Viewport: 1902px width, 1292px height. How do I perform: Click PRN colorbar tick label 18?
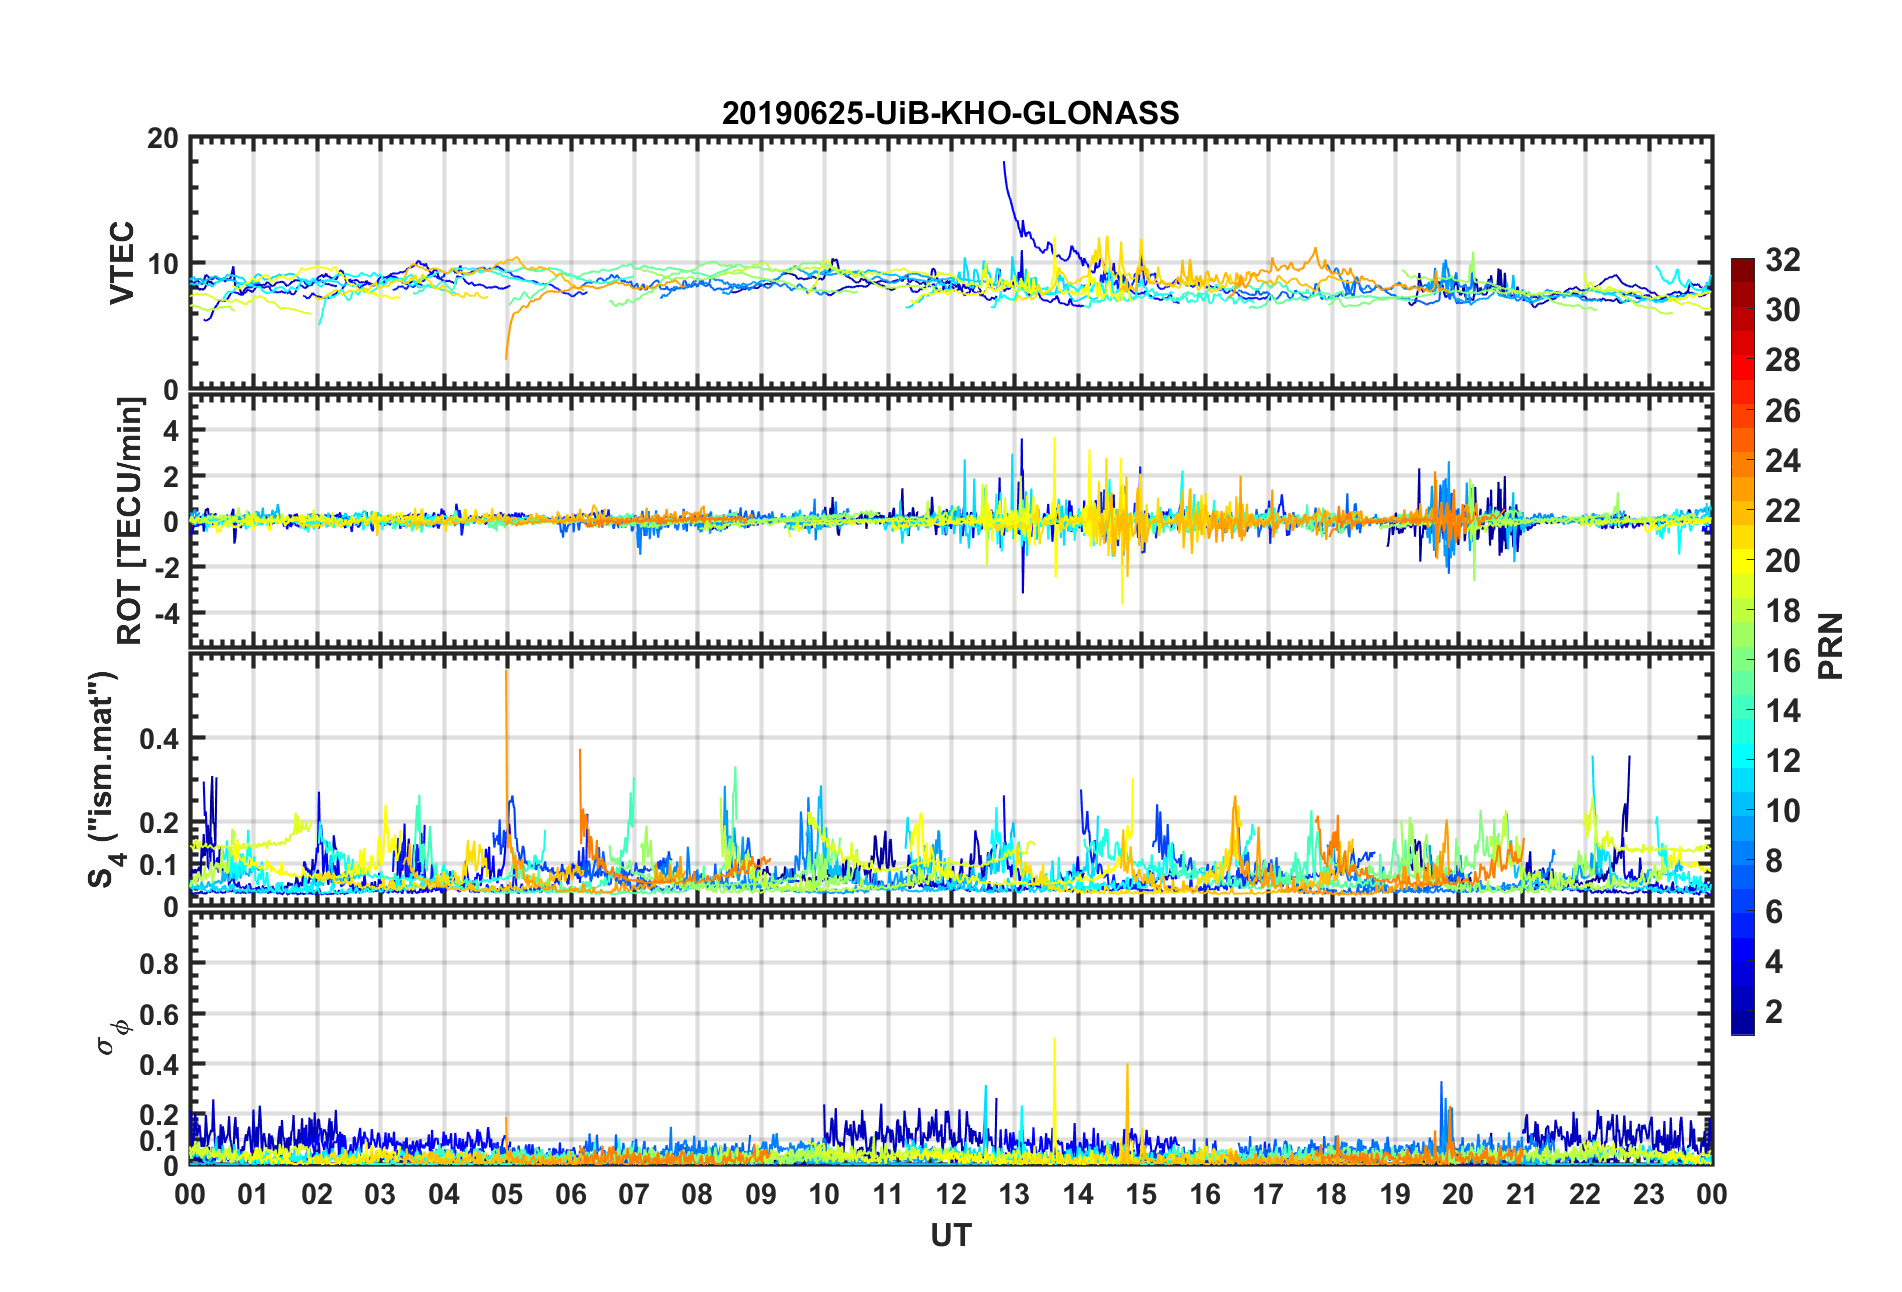(x=1782, y=610)
